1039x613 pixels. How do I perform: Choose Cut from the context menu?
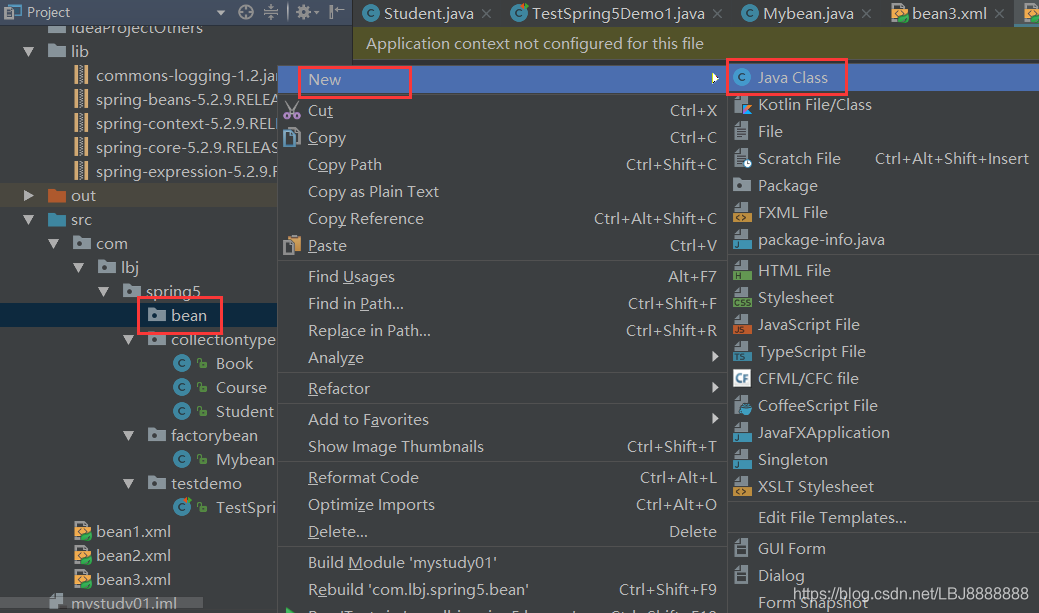(x=502, y=111)
